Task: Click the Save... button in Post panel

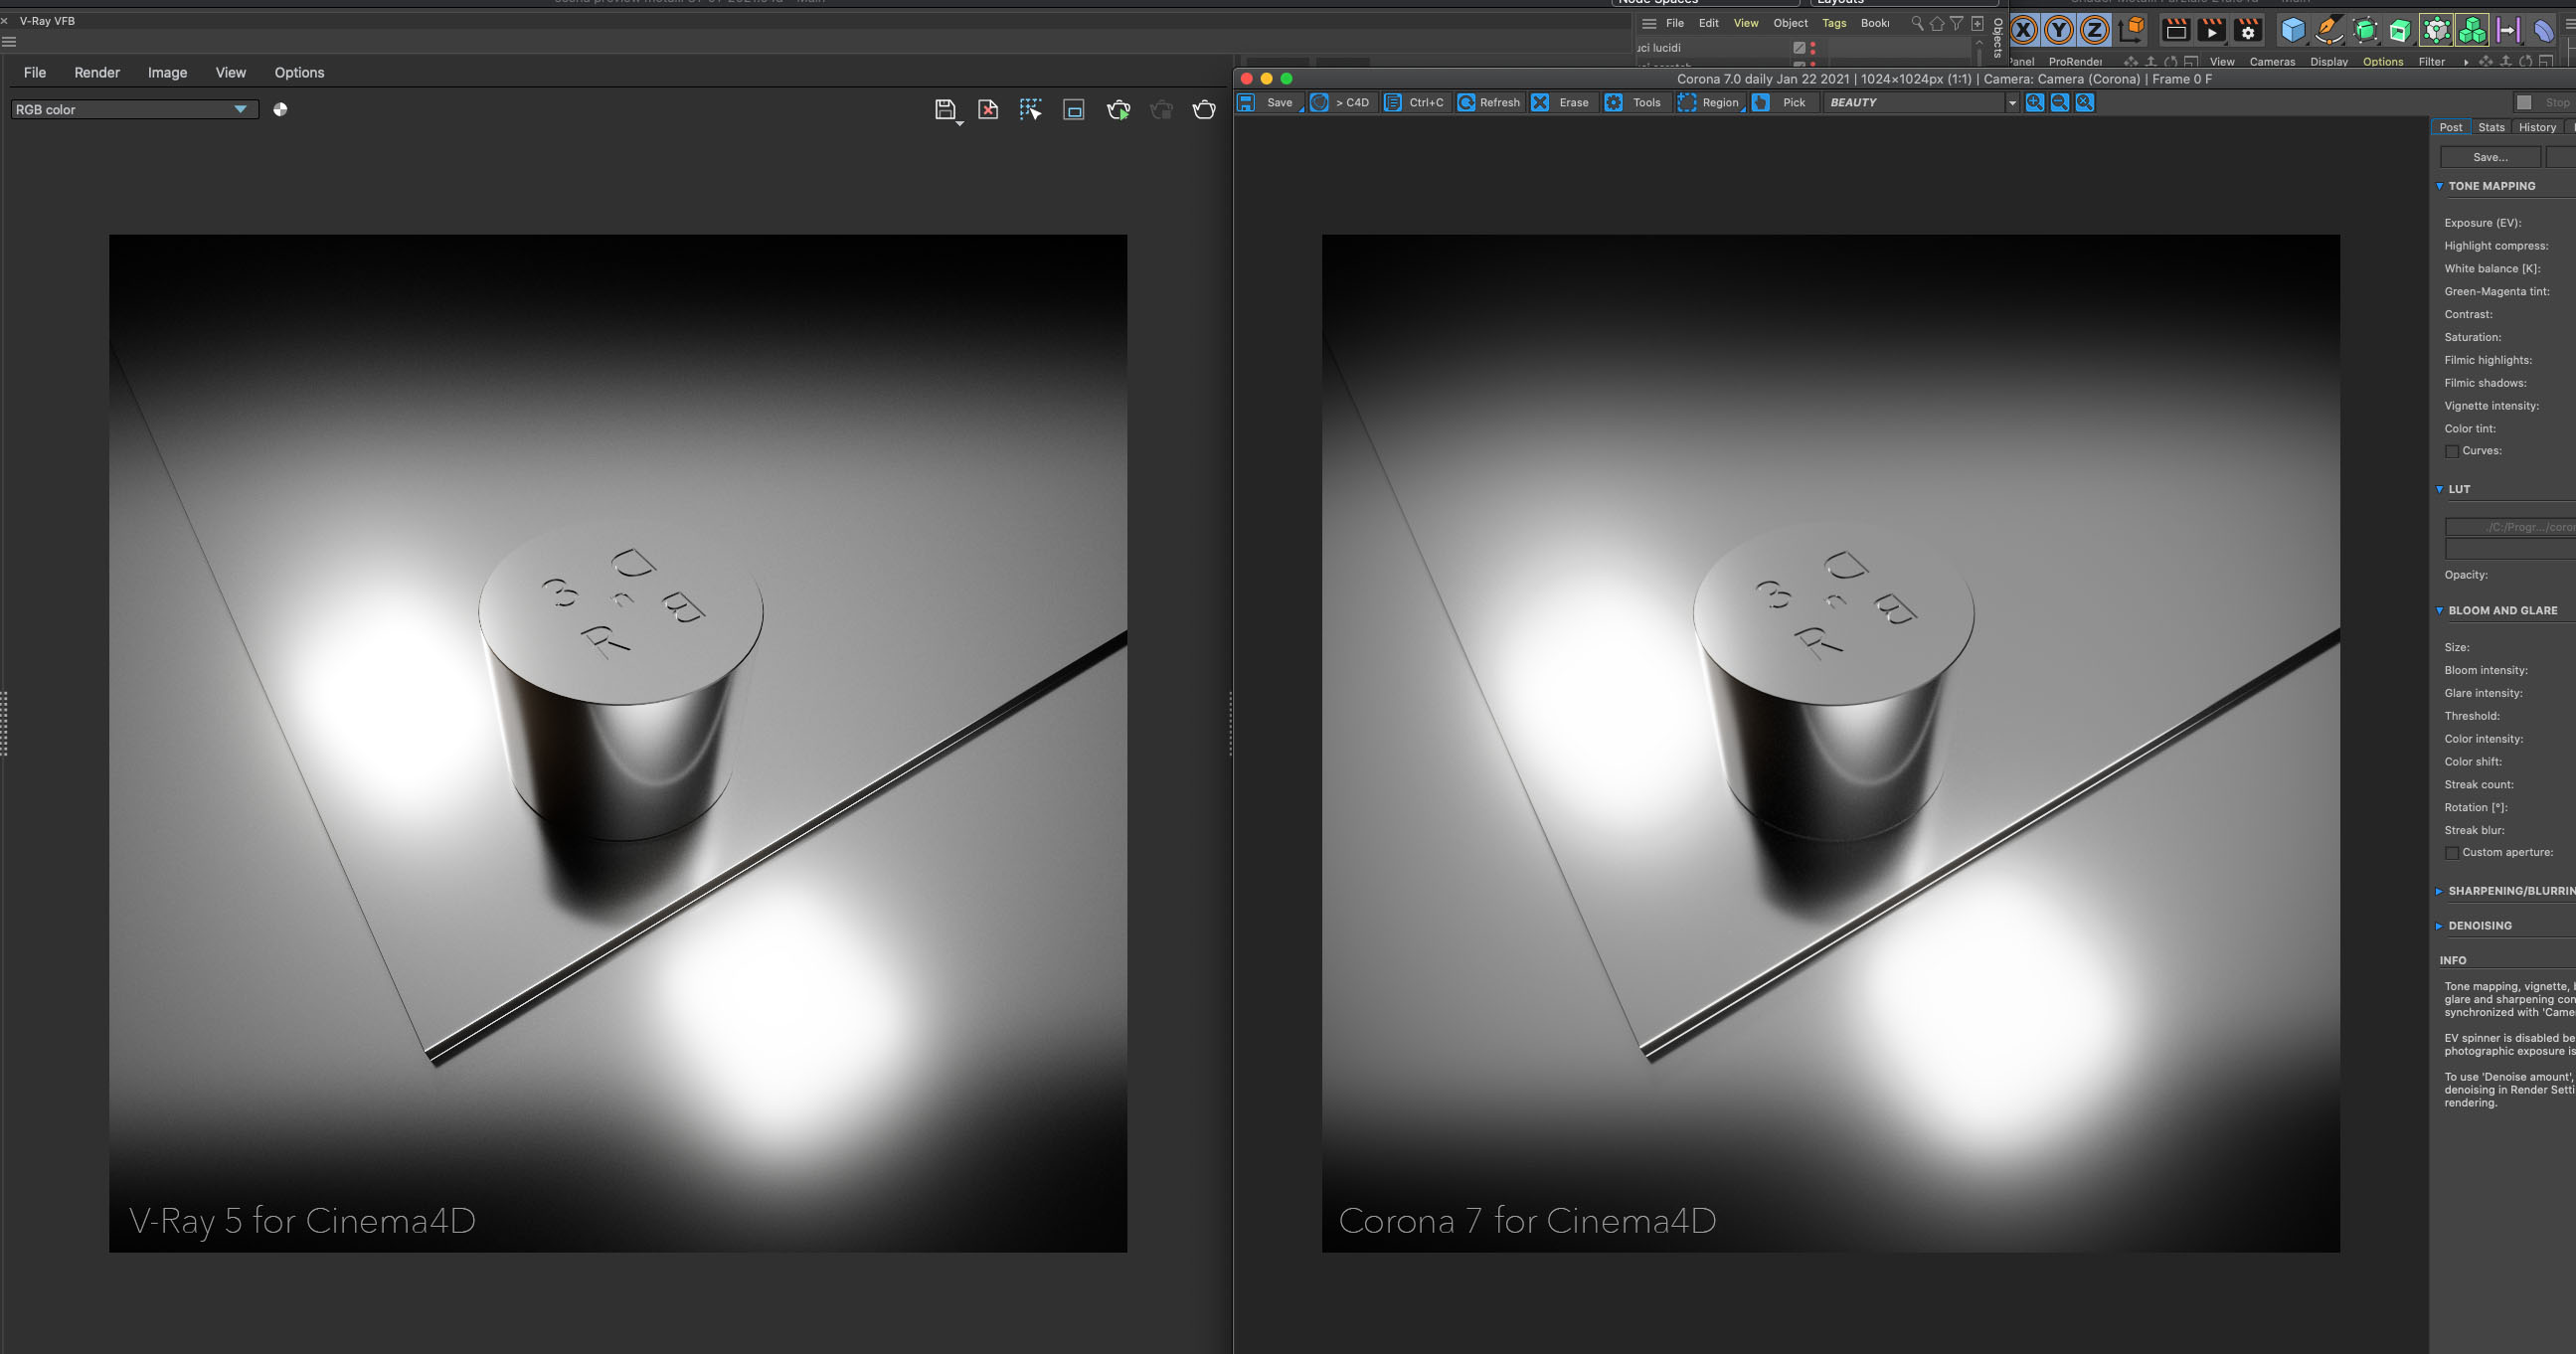Action: [x=2489, y=158]
